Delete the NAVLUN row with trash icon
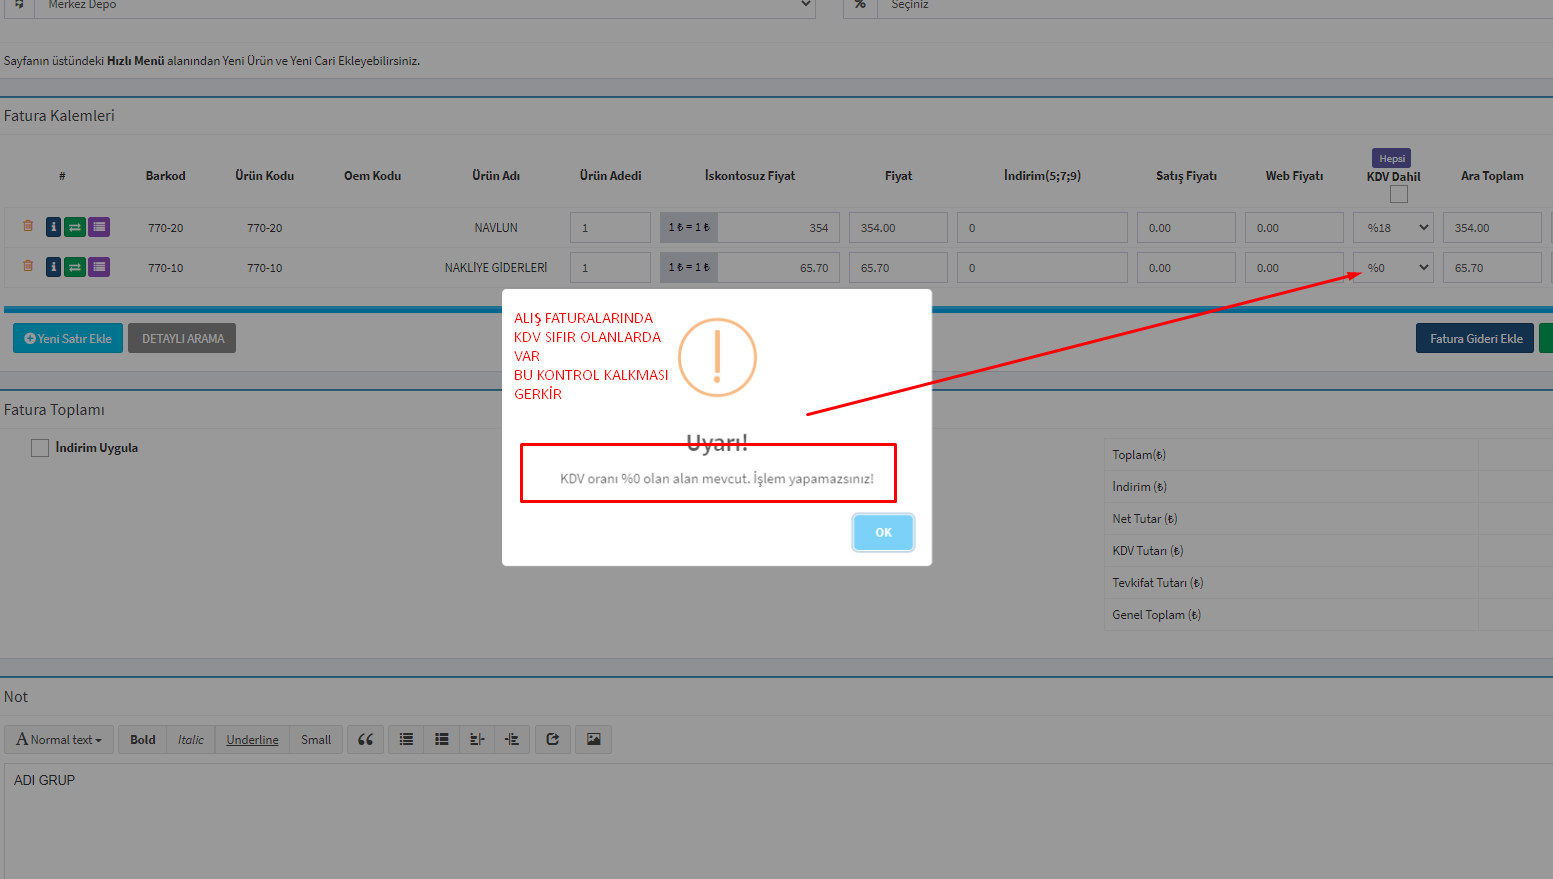 tap(28, 226)
